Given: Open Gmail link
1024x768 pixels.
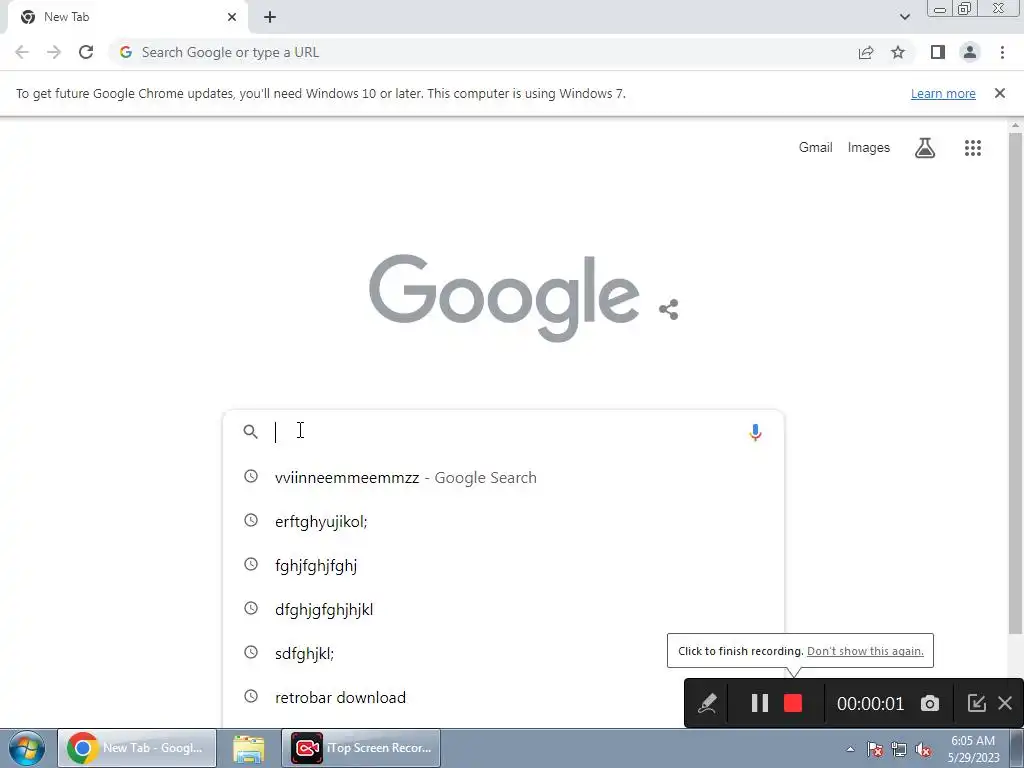Looking at the screenshot, I should click(816, 148).
